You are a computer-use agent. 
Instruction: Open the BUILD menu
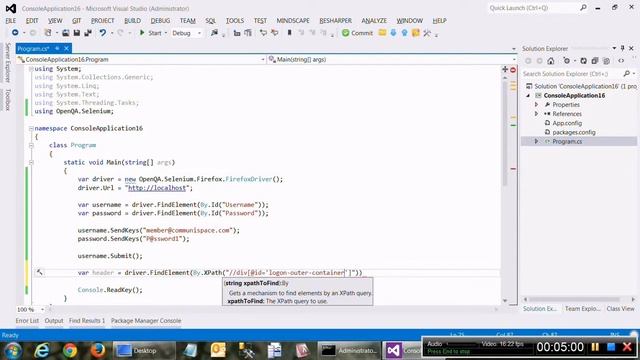[132, 20]
